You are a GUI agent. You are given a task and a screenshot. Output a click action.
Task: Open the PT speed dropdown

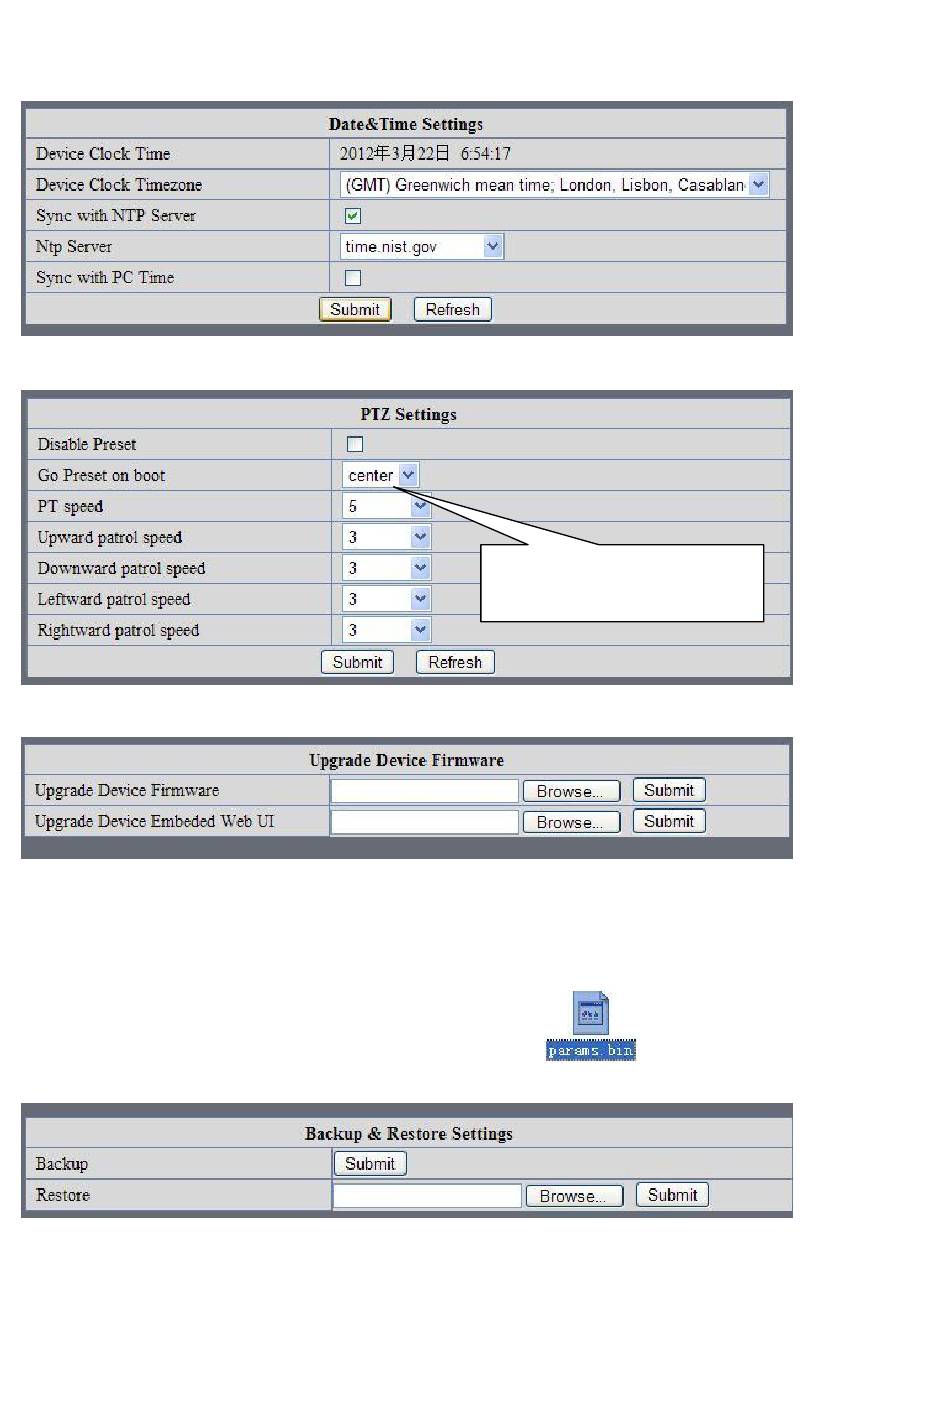pyautogui.click(x=386, y=506)
